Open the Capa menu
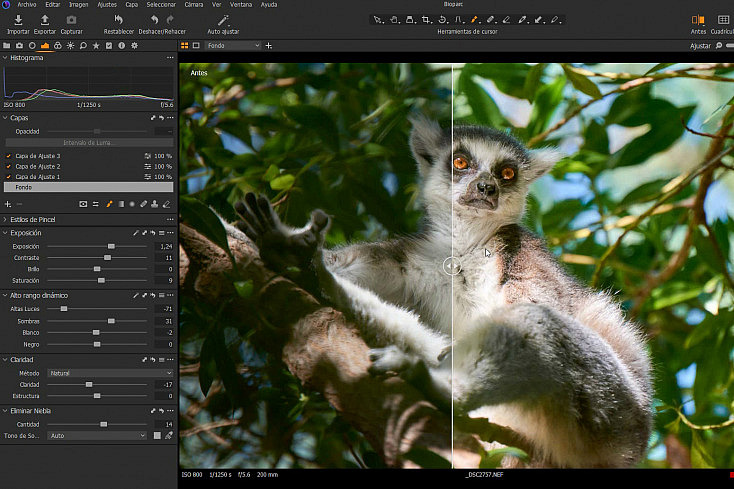734x489 pixels. click(x=132, y=4)
